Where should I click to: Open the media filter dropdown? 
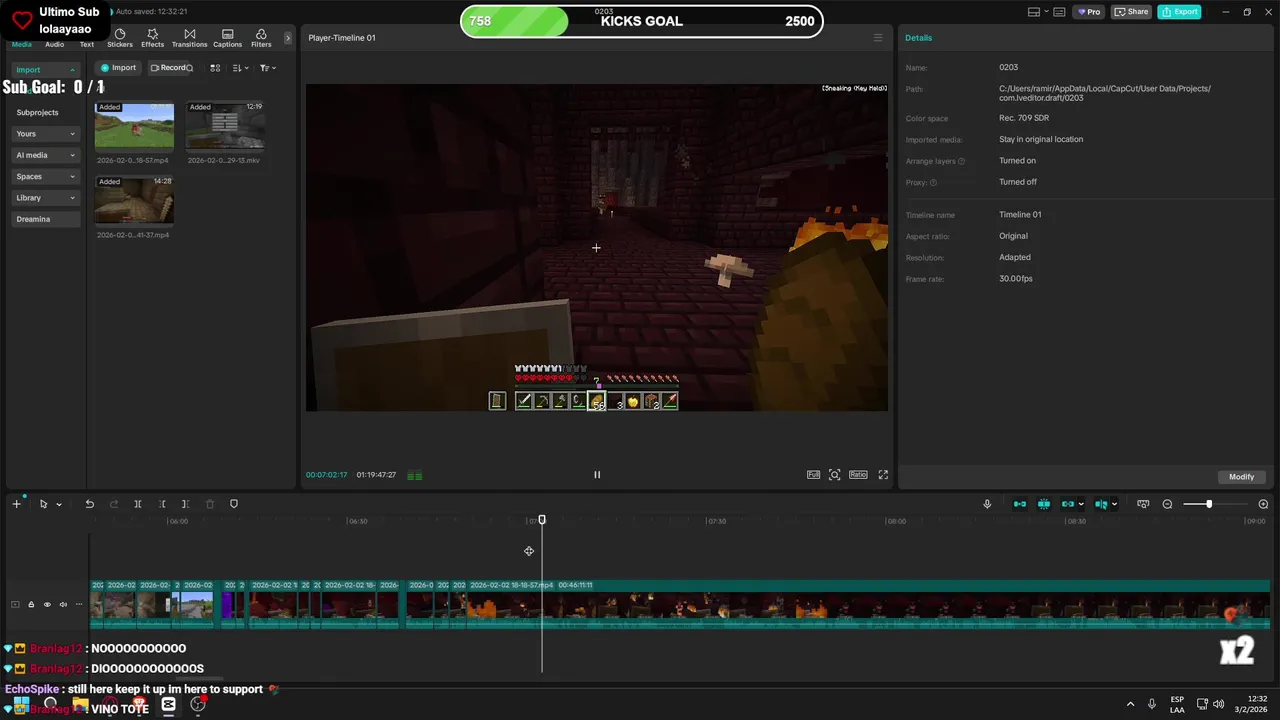pos(267,68)
